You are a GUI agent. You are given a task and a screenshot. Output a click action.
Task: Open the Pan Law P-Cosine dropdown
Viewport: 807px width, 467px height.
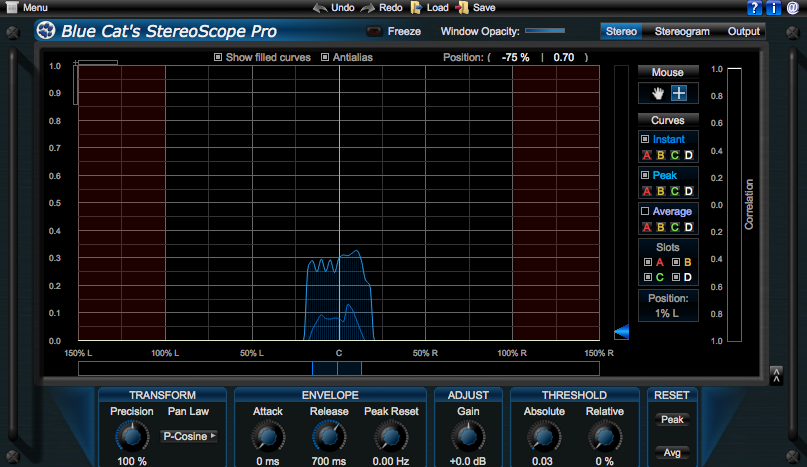[189, 436]
